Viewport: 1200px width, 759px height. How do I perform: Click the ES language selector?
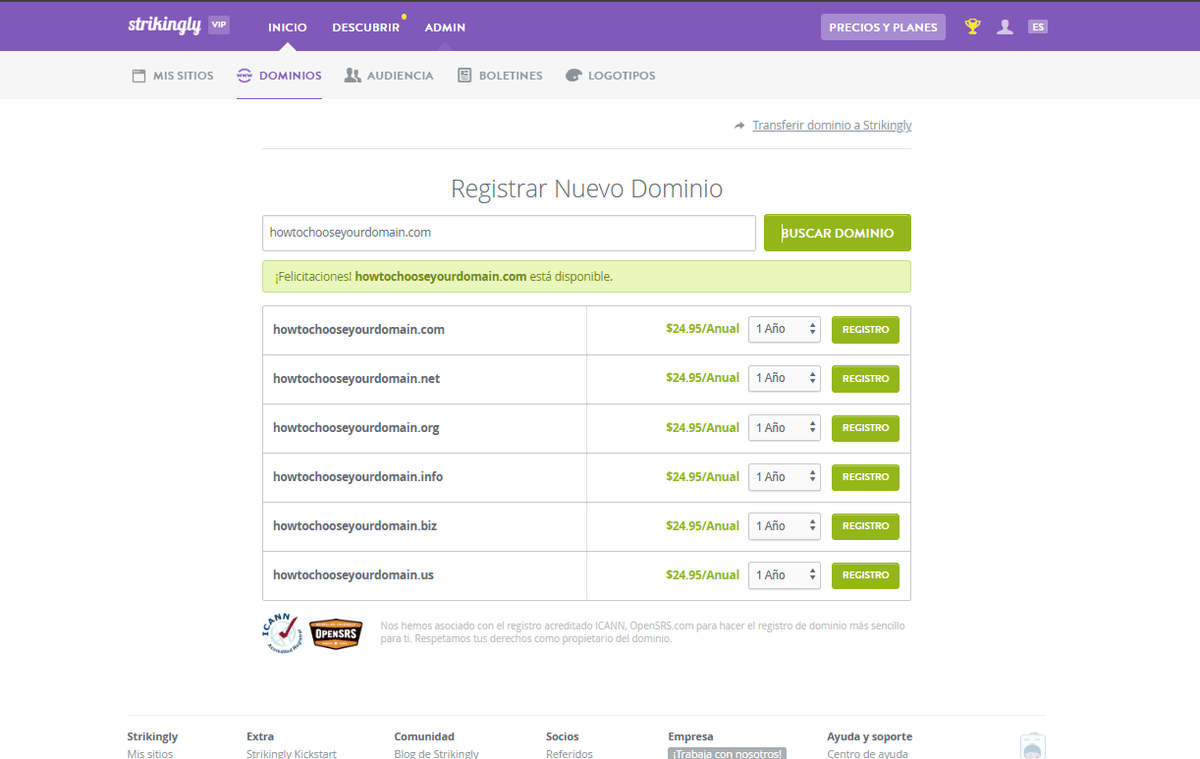tap(1038, 27)
